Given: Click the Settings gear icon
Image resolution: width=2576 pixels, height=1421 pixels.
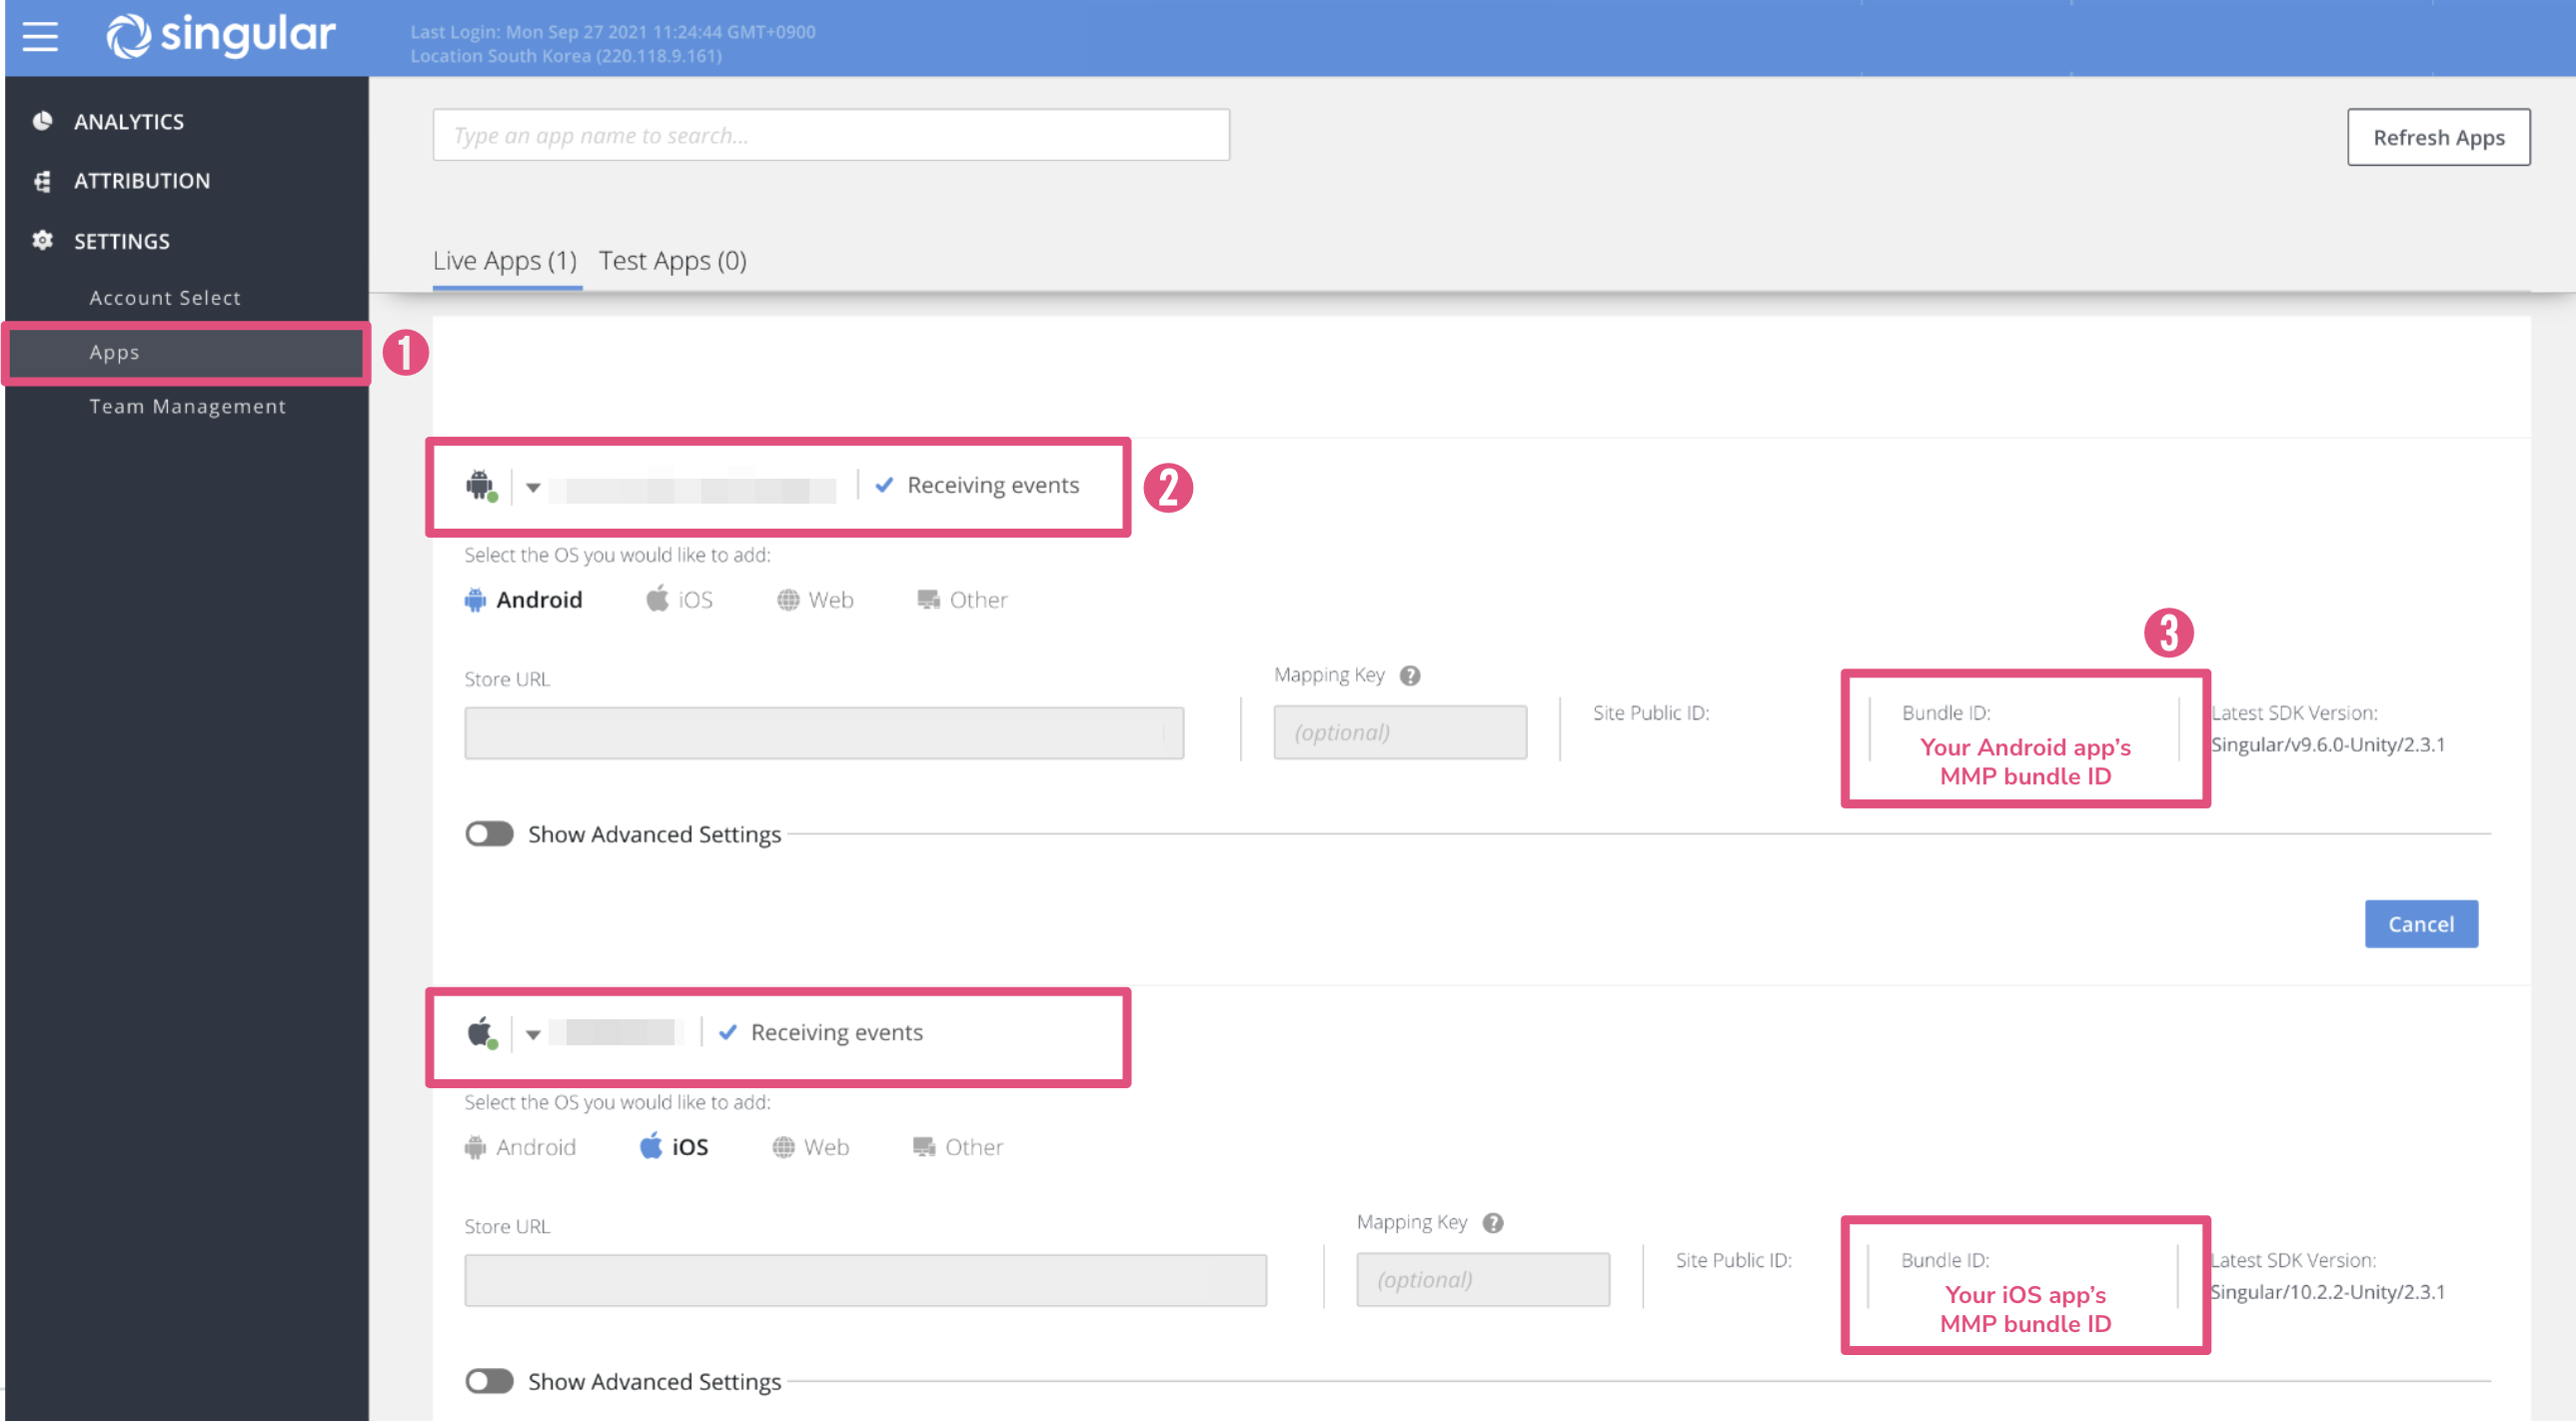Looking at the screenshot, I should click(42, 241).
